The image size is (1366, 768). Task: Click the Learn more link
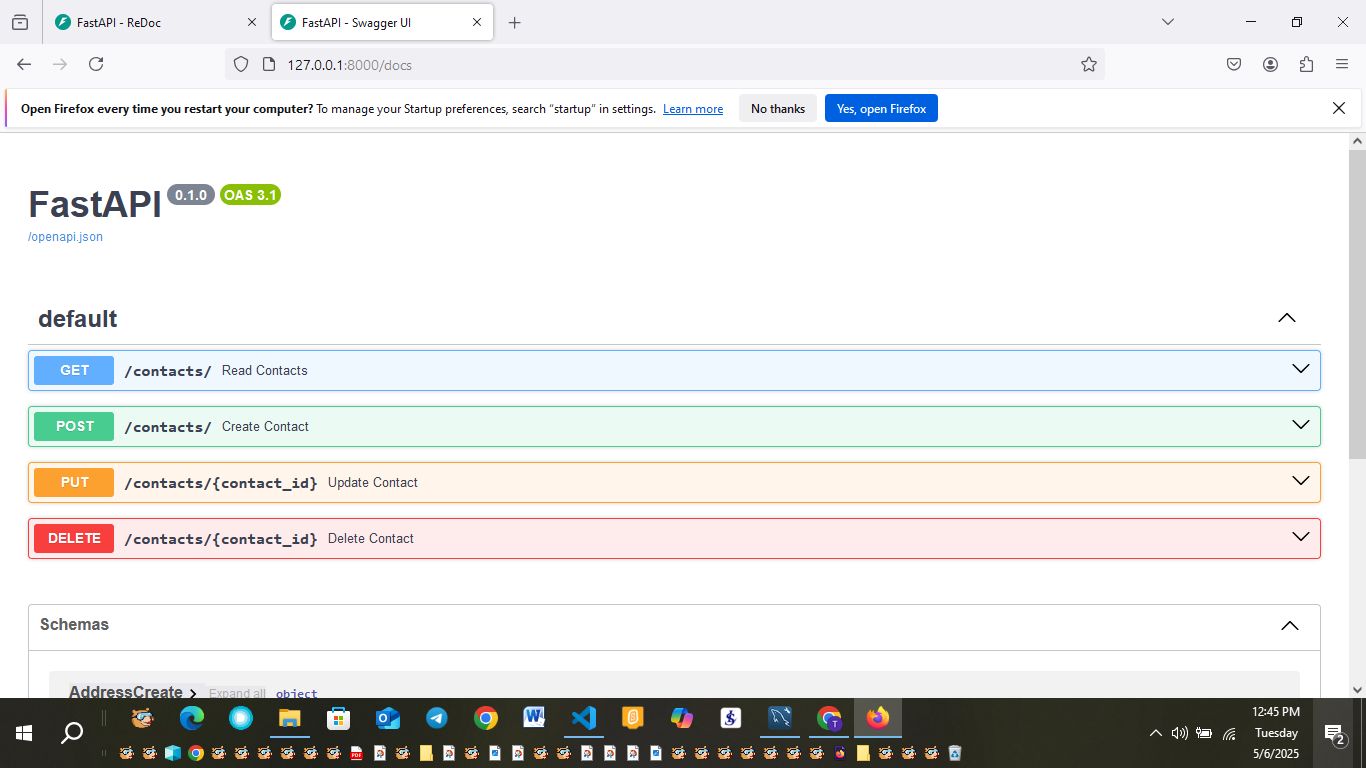coord(693,109)
